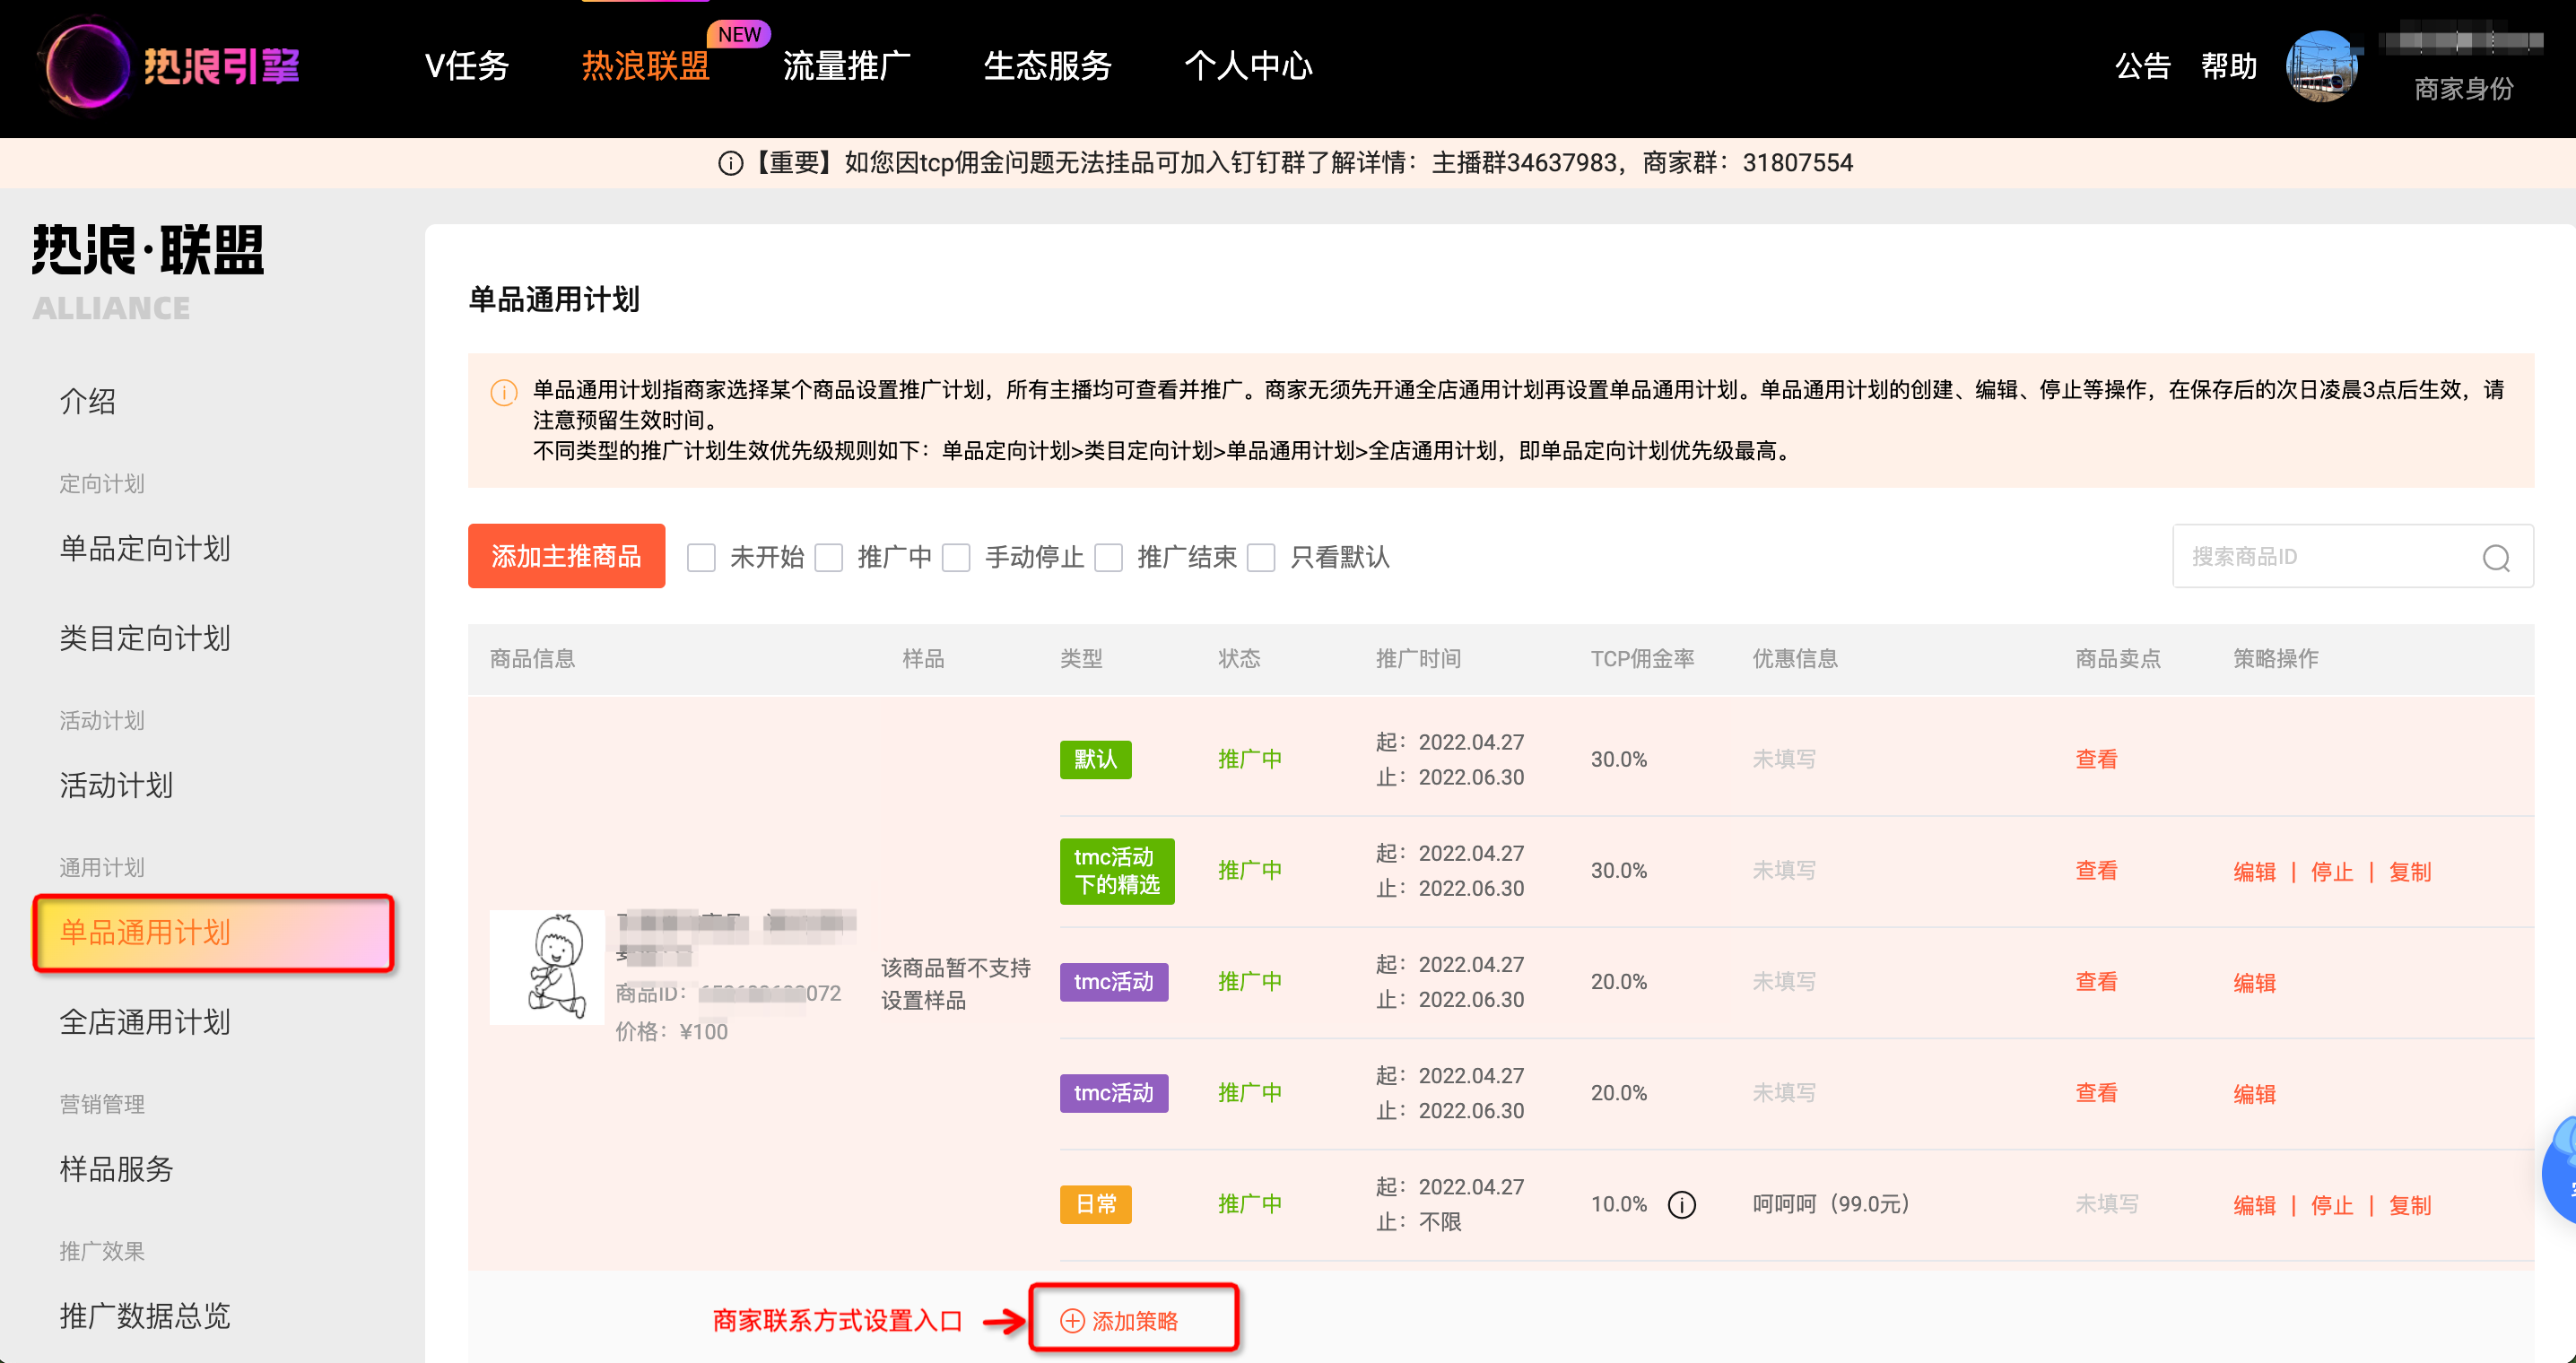The image size is (2576, 1363).
Task: Click 编辑 in tmc活动下的精选 row
Action: coord(2254,872)
